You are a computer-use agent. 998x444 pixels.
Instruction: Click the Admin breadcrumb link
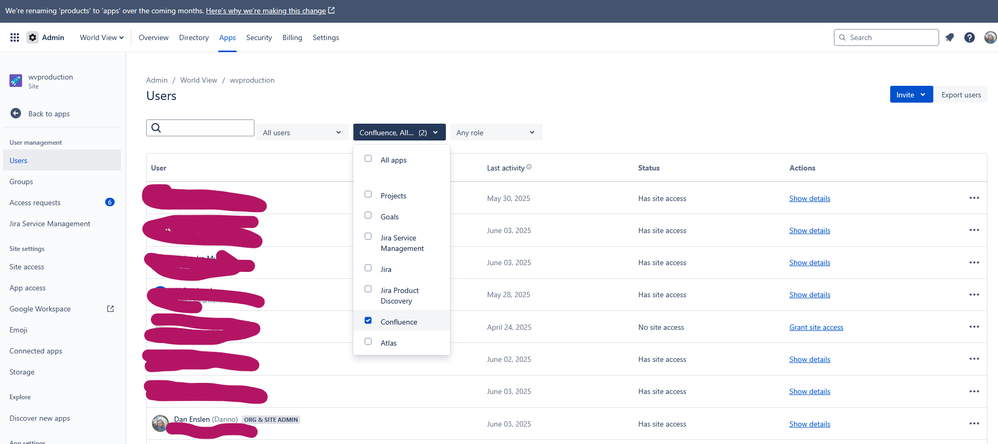coord(157,80)
